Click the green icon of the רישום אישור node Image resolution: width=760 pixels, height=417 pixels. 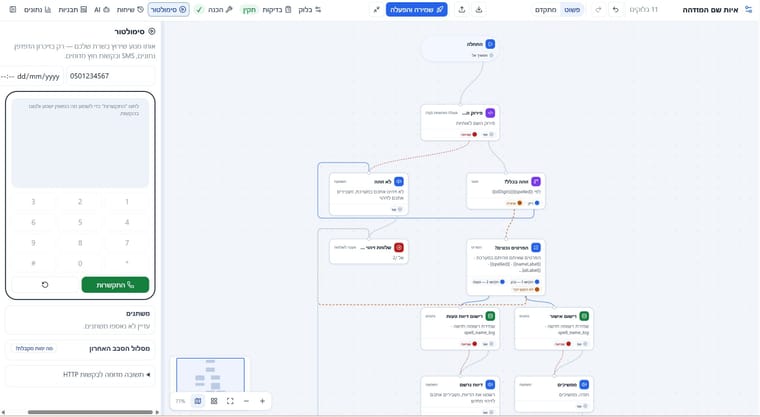coord(584,316)
